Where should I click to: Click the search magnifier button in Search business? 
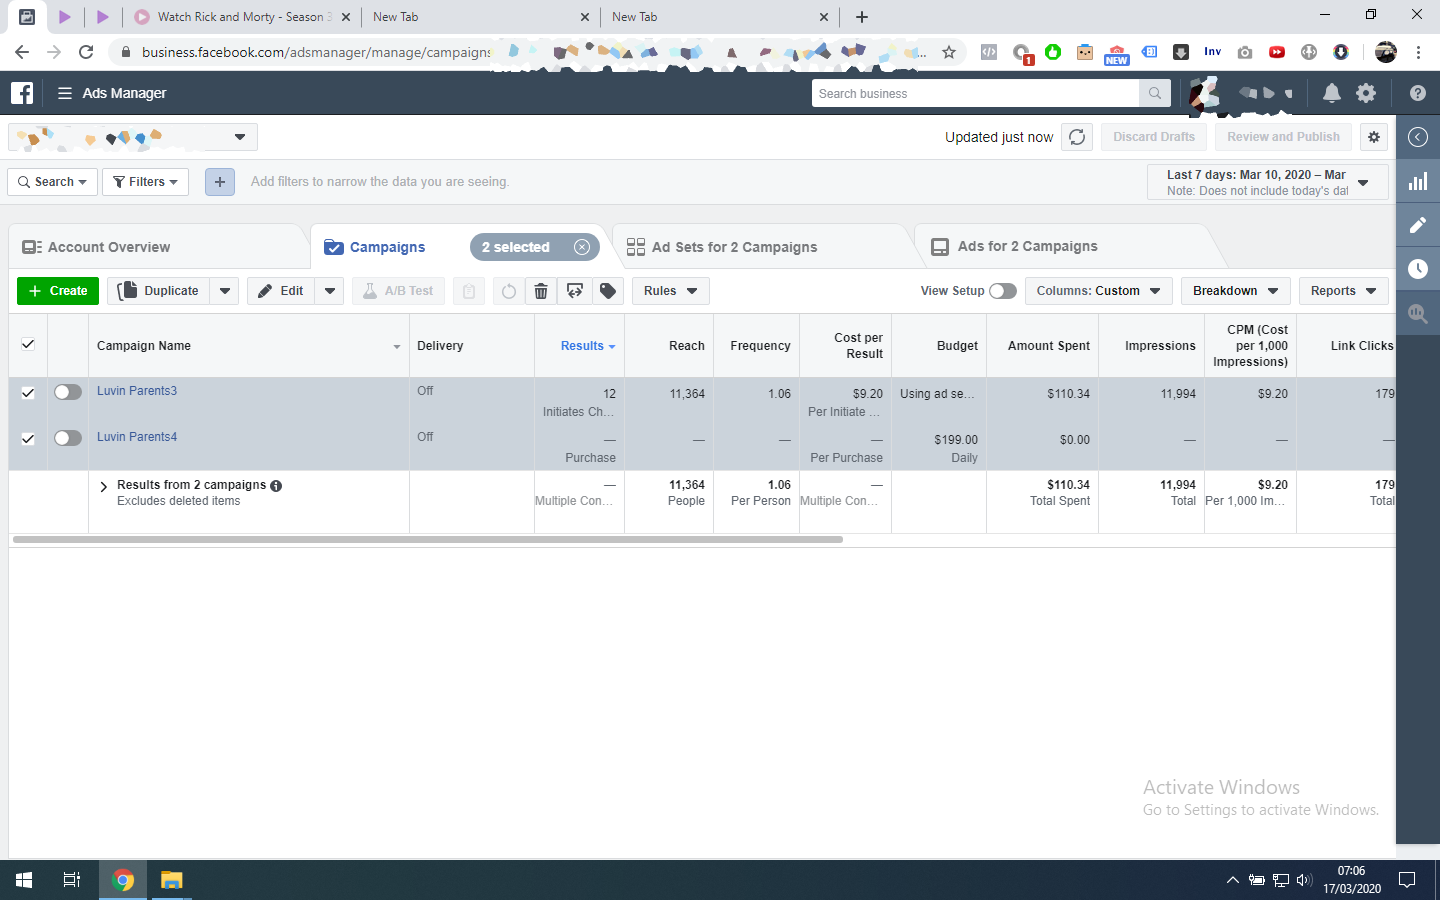point(1155,93)
